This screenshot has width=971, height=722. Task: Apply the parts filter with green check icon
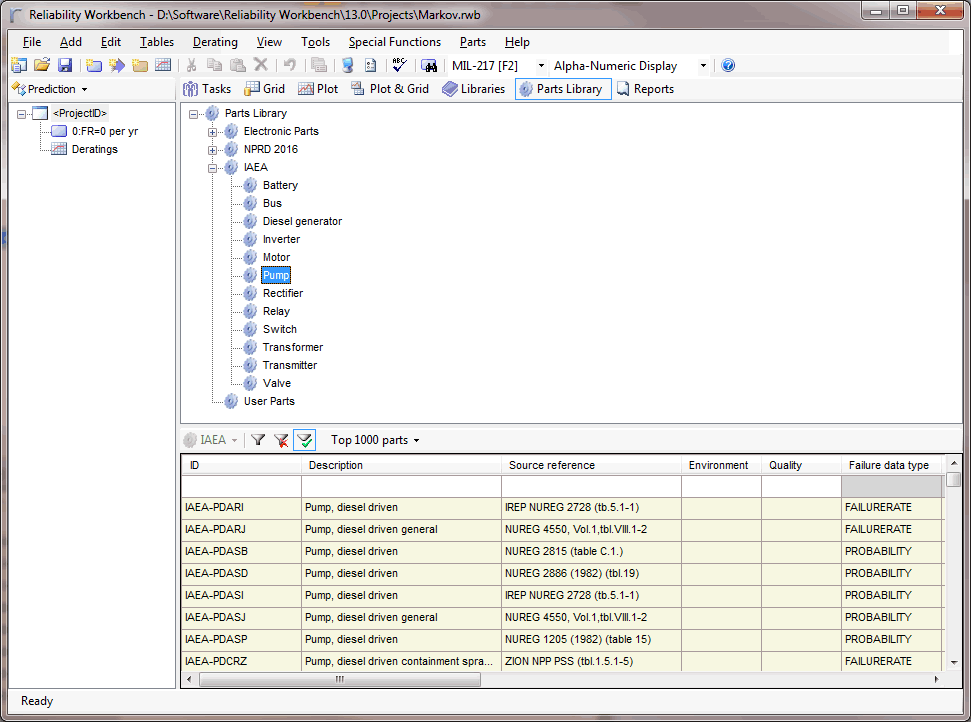305,439
